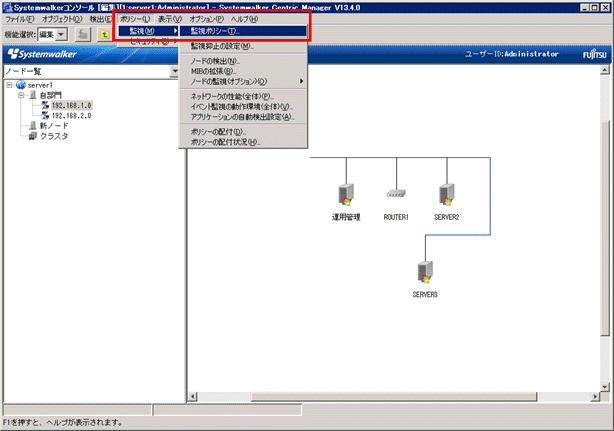The height and width of the screenshot is (431, 614).
Task: Maximize the Systemwalker console window
Action: point(594,7)
